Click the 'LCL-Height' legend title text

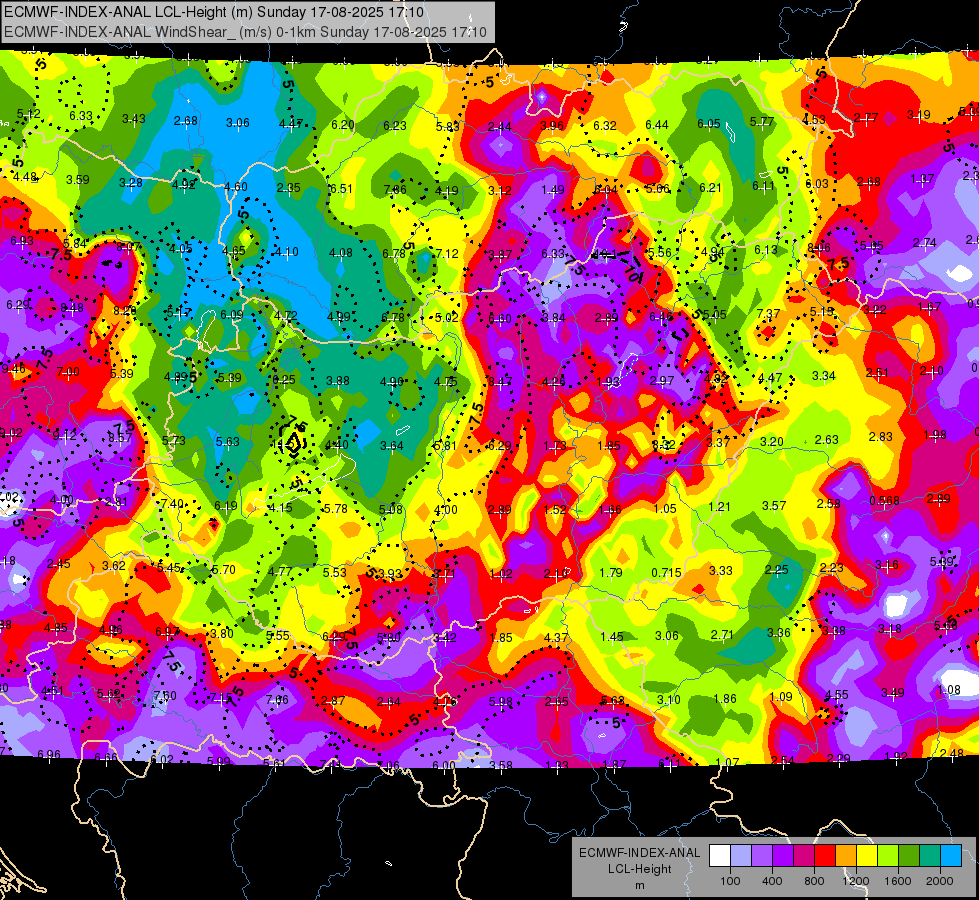click(639, 869)
